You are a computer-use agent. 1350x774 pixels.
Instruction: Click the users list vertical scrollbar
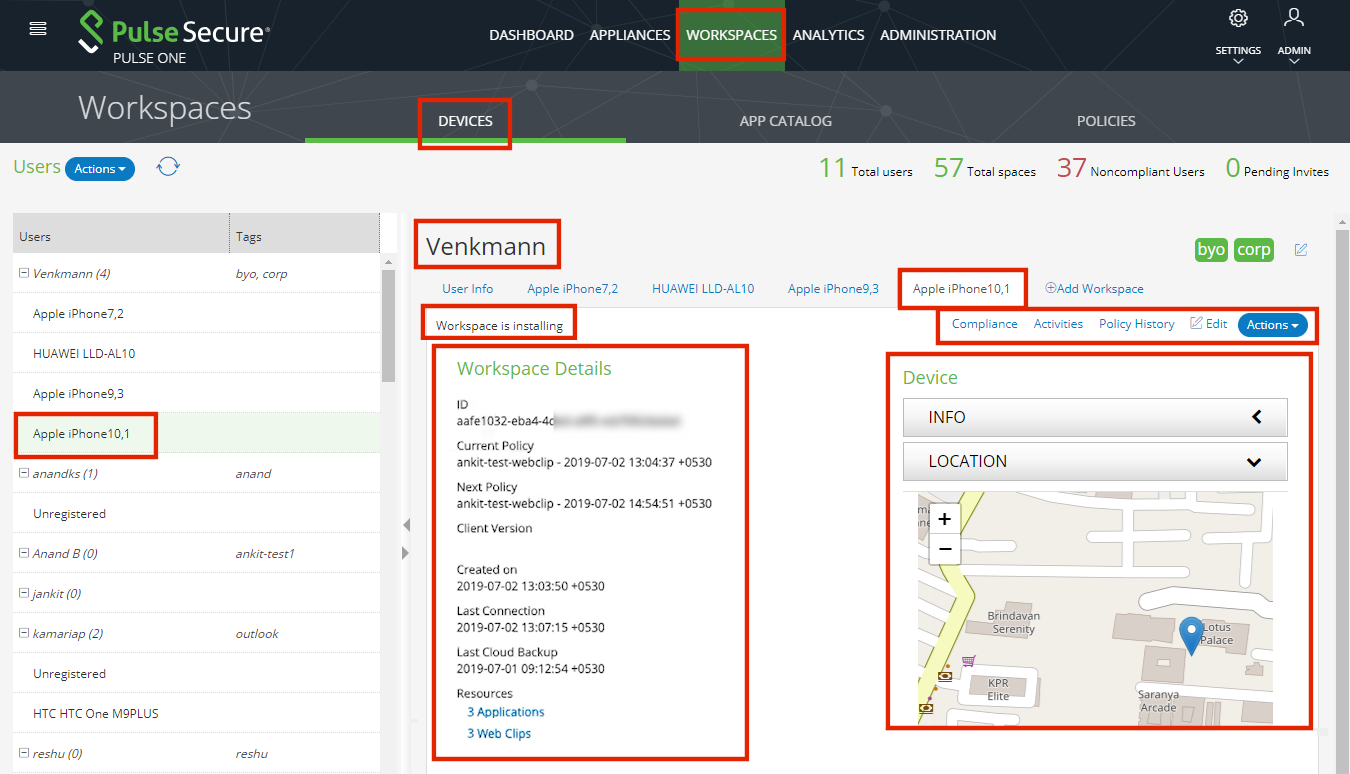click(x=388, y=326)
